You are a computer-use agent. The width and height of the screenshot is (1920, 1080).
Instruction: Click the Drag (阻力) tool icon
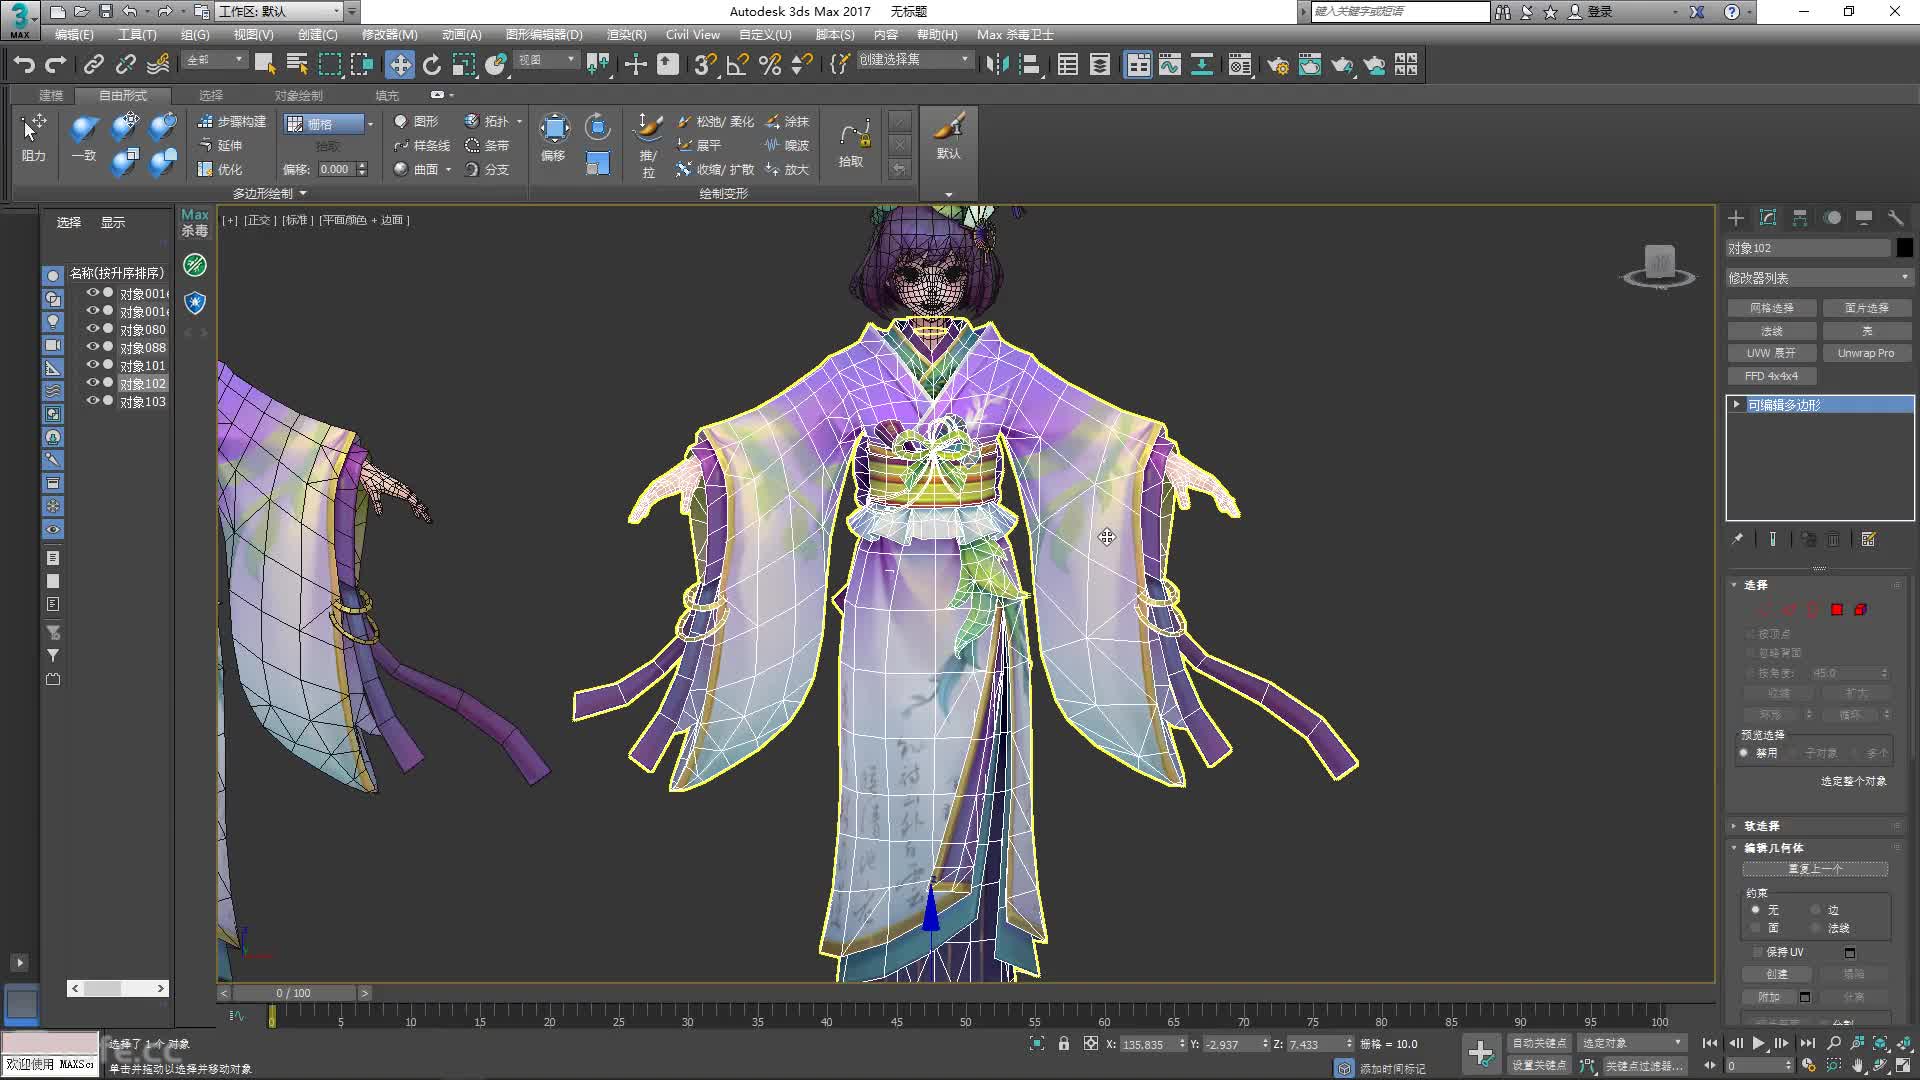click(x=33, y=137)
